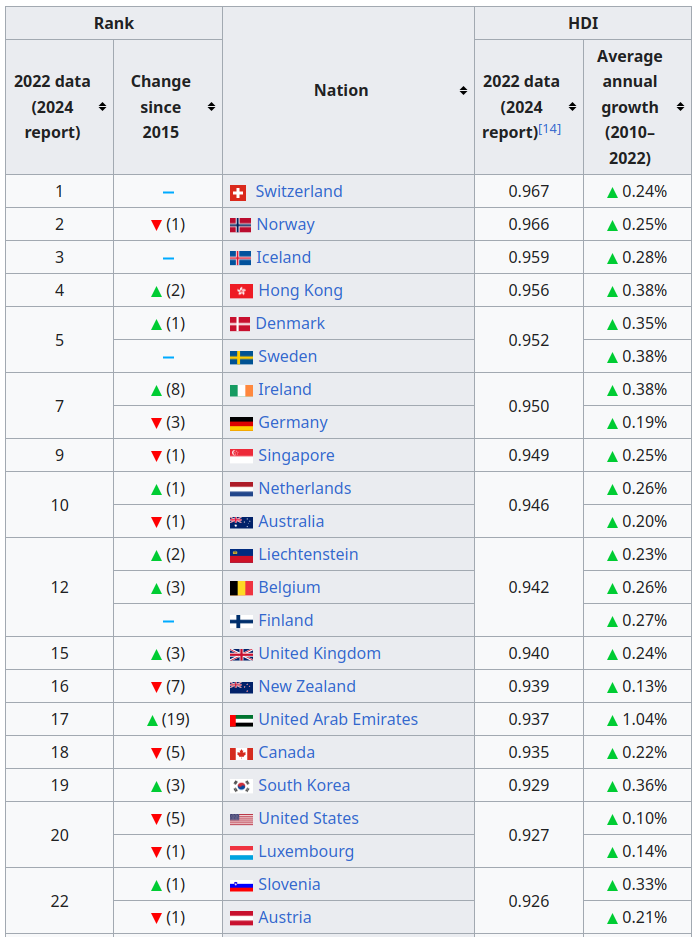Click the Germany flag icon
The width and height of the screenshot is (698, 937).
coord(241,423)
